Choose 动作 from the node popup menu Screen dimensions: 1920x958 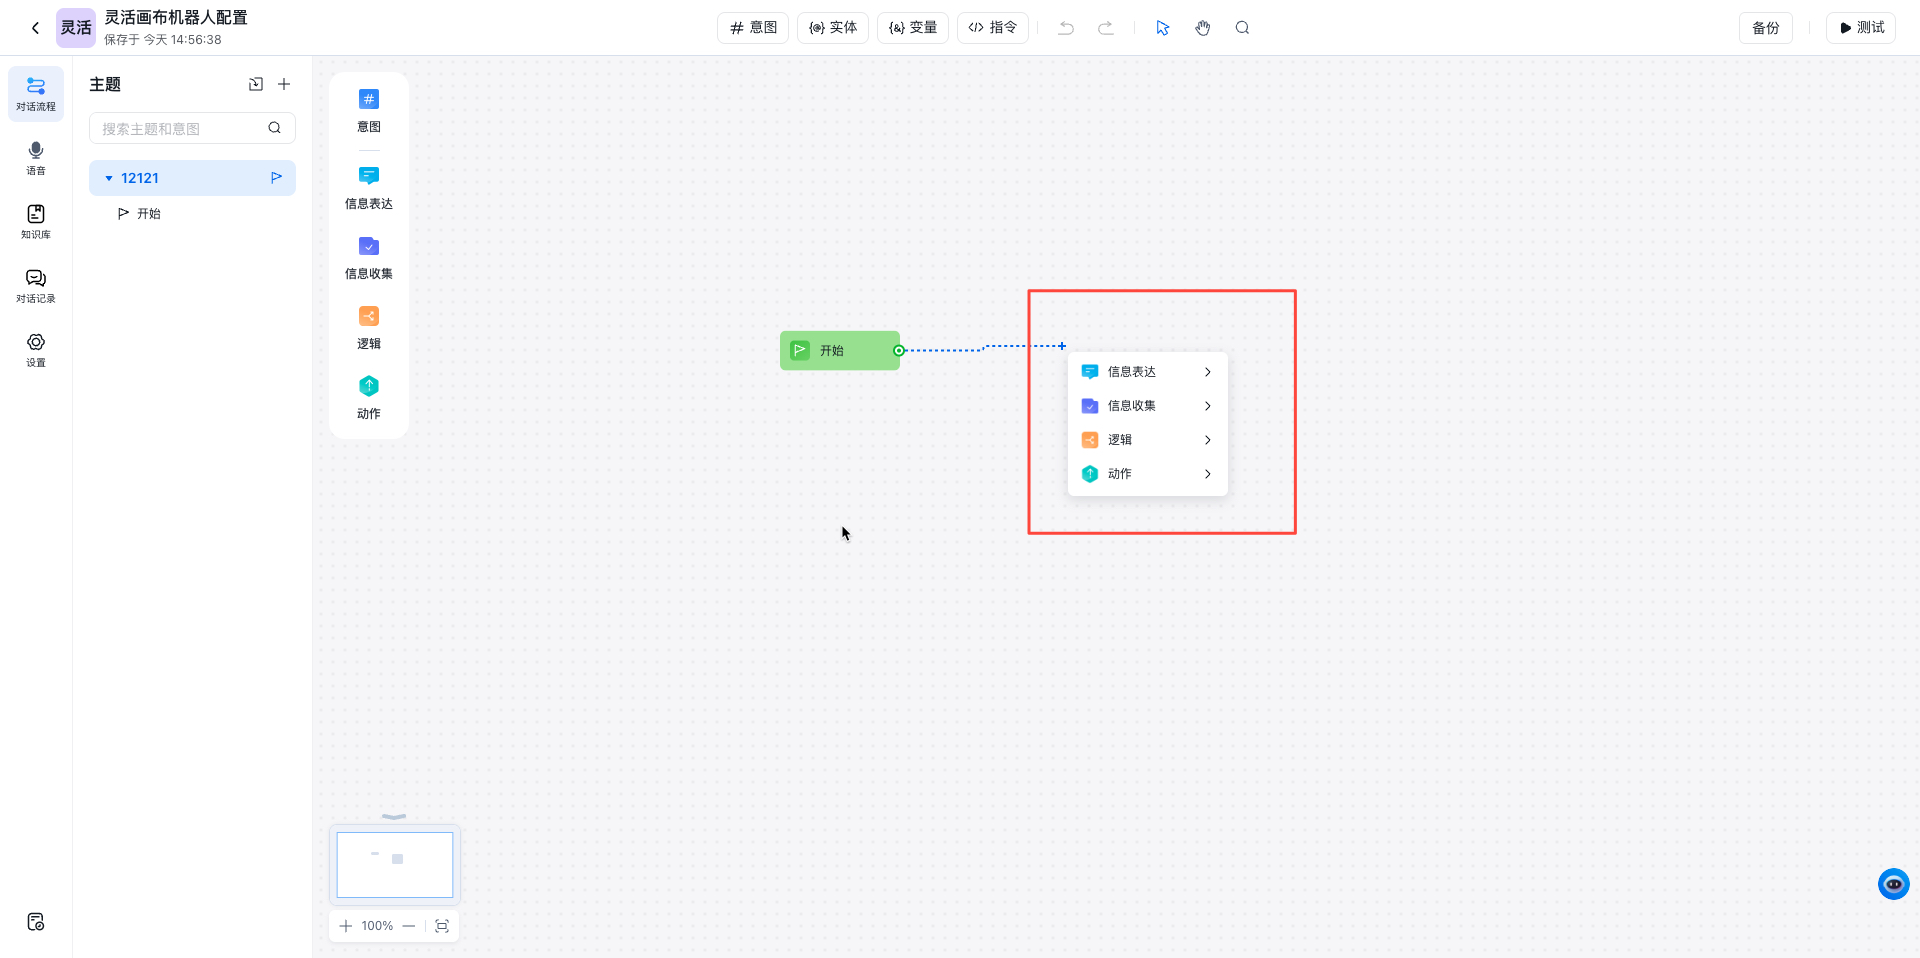(1120, 474)
